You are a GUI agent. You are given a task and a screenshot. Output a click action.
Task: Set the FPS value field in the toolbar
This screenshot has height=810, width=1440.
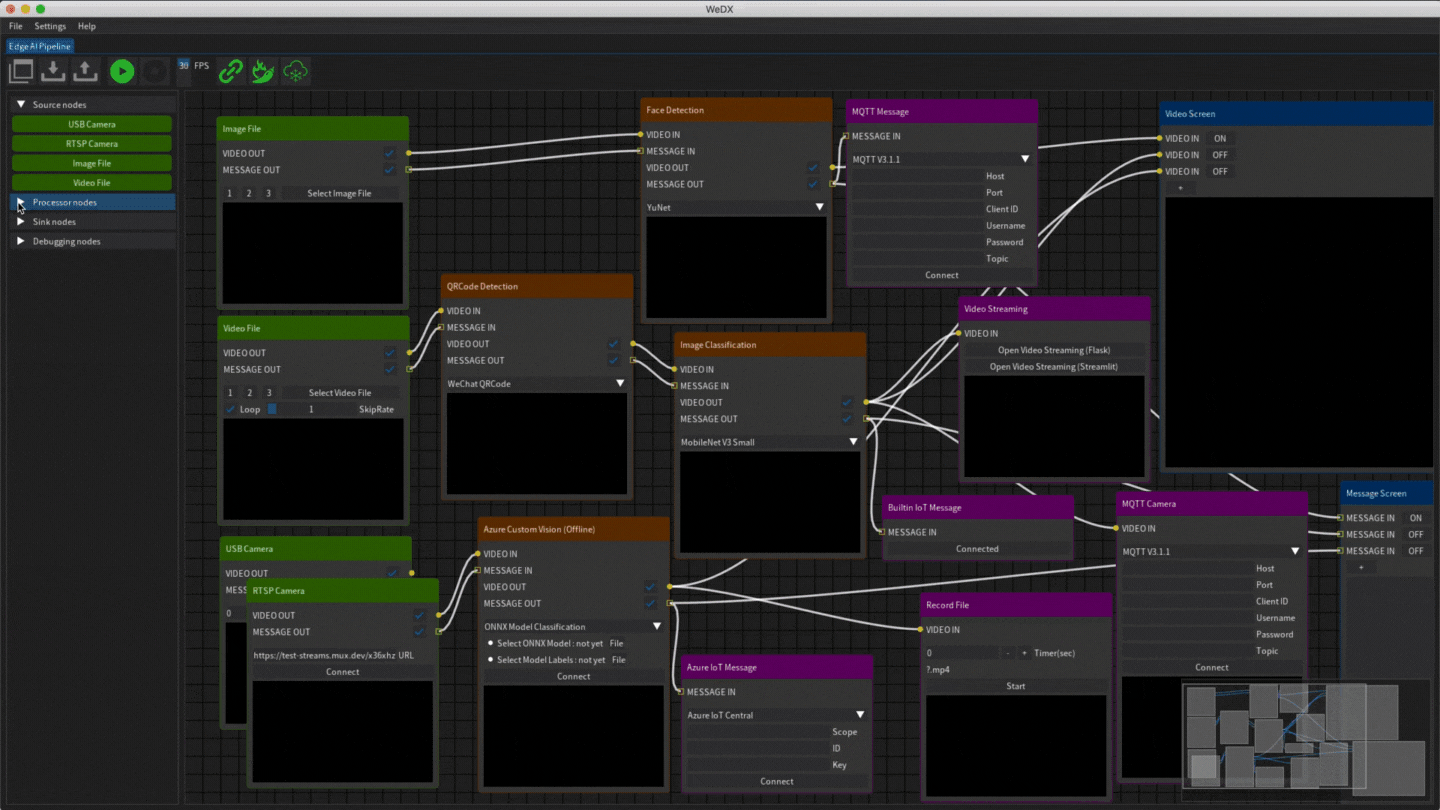click(x=181, y=67)
